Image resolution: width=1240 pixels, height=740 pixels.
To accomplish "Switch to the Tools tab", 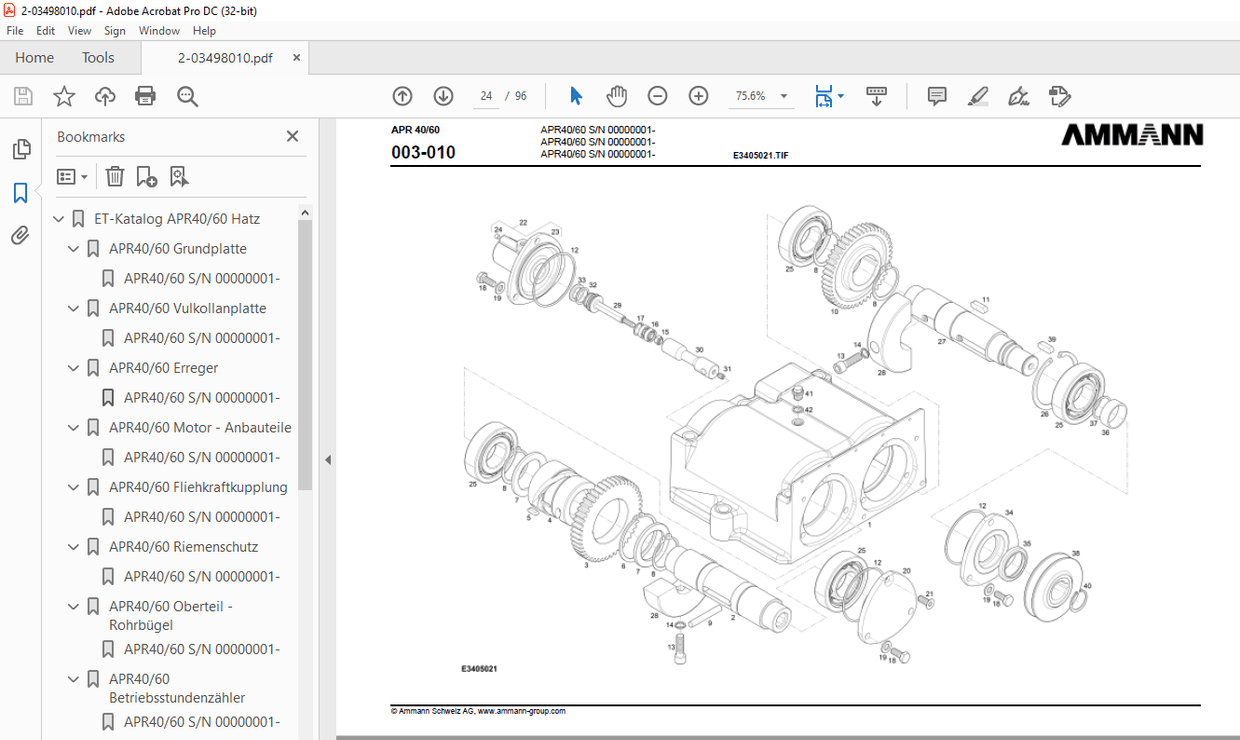I will pos(97,57).
